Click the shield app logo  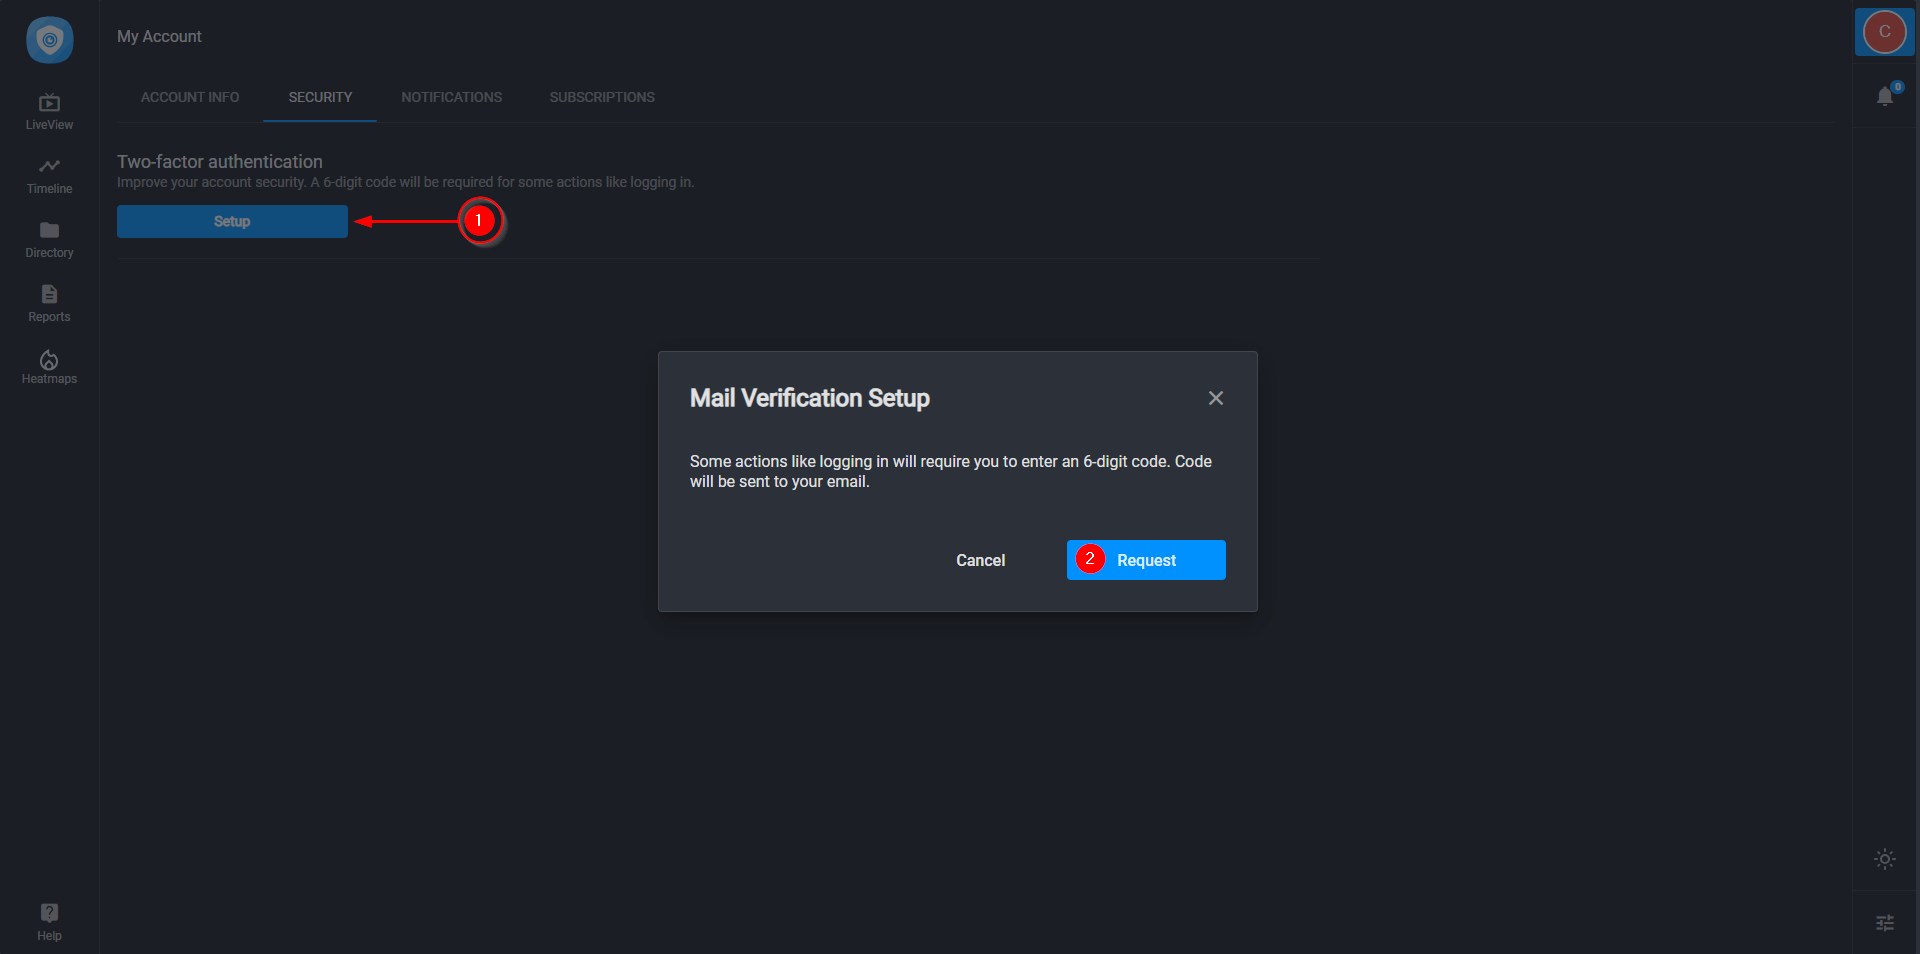pyautogui.click(x=49, y=40)
